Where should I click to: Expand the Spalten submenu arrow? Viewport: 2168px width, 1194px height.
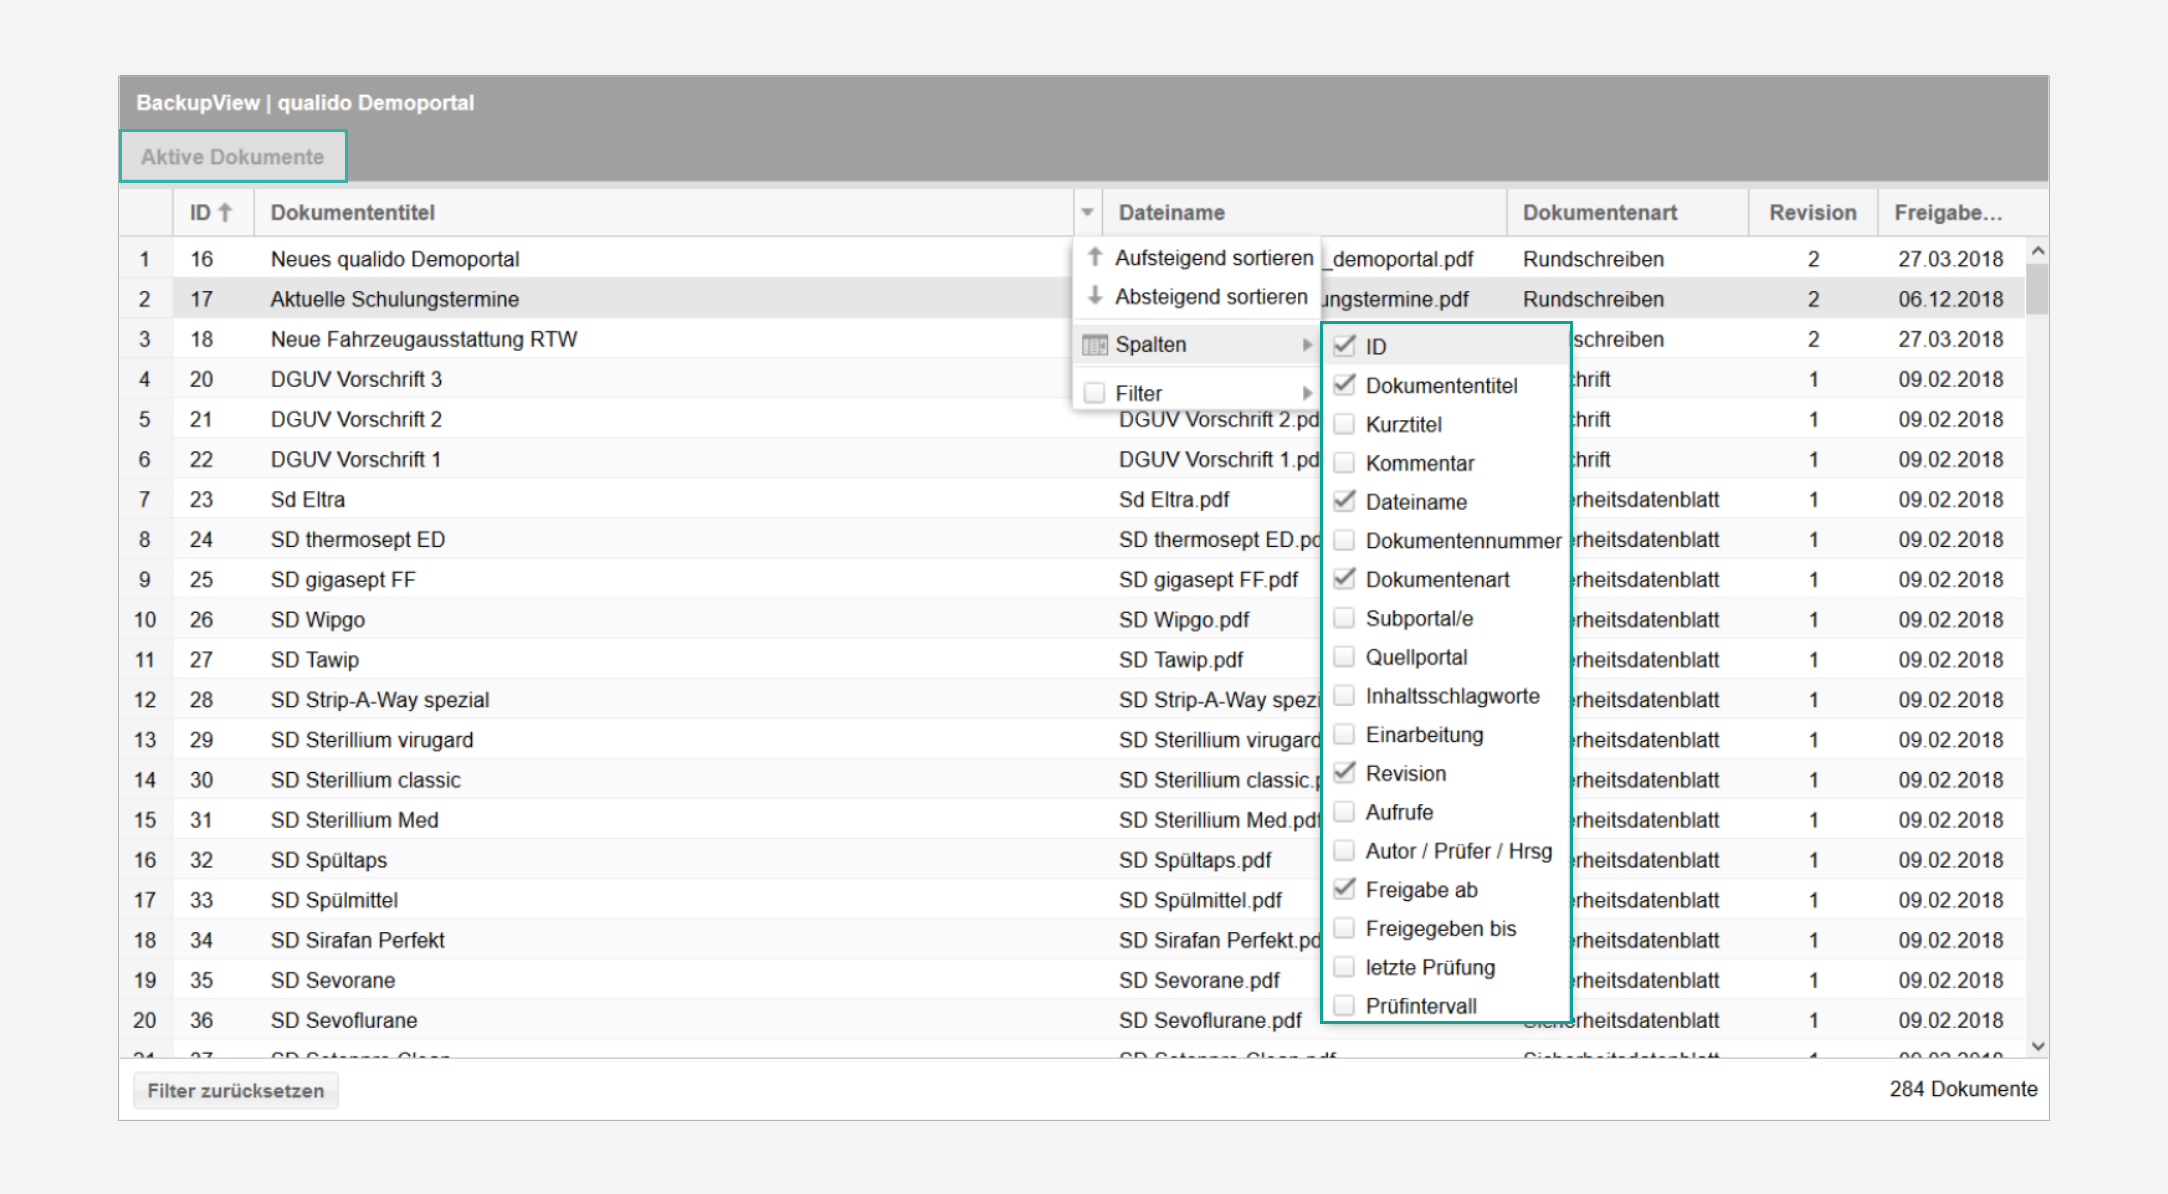1306,345
